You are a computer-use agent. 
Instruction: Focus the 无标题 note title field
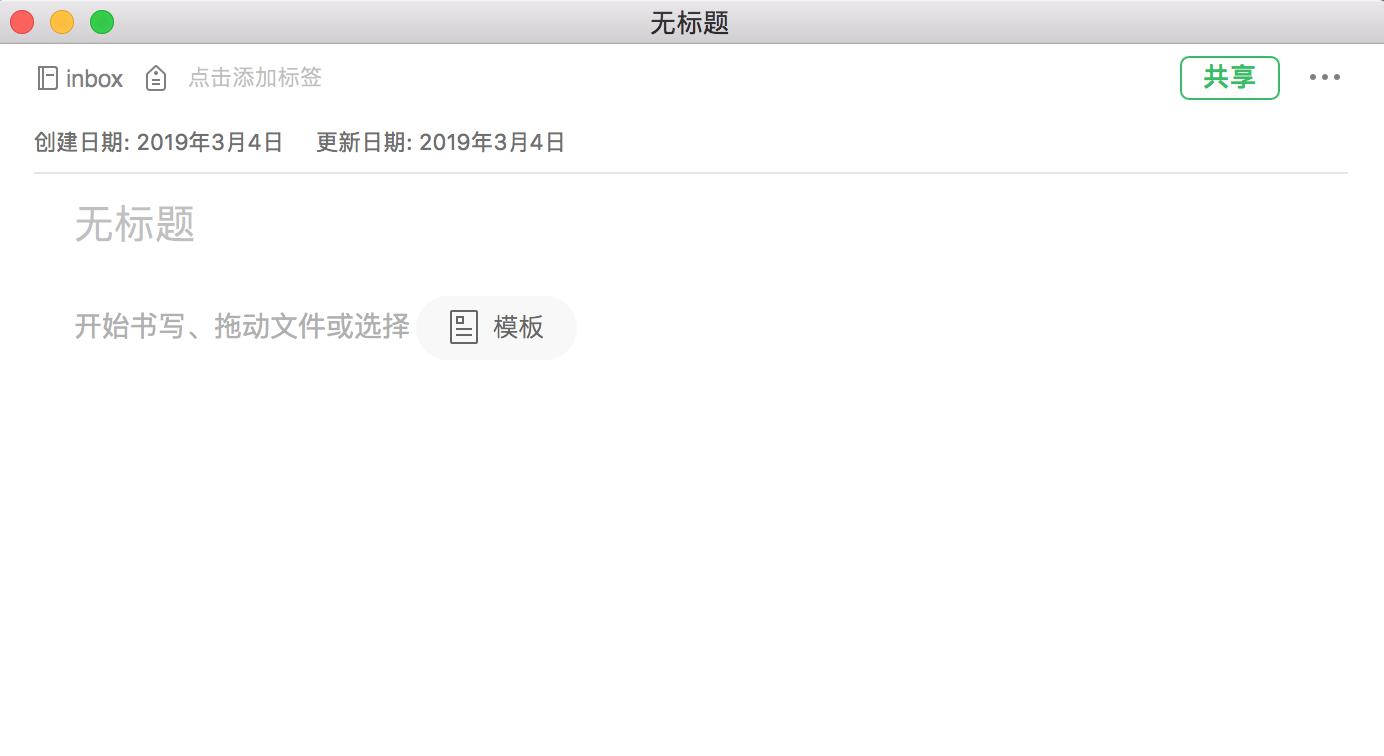point(135,224)
